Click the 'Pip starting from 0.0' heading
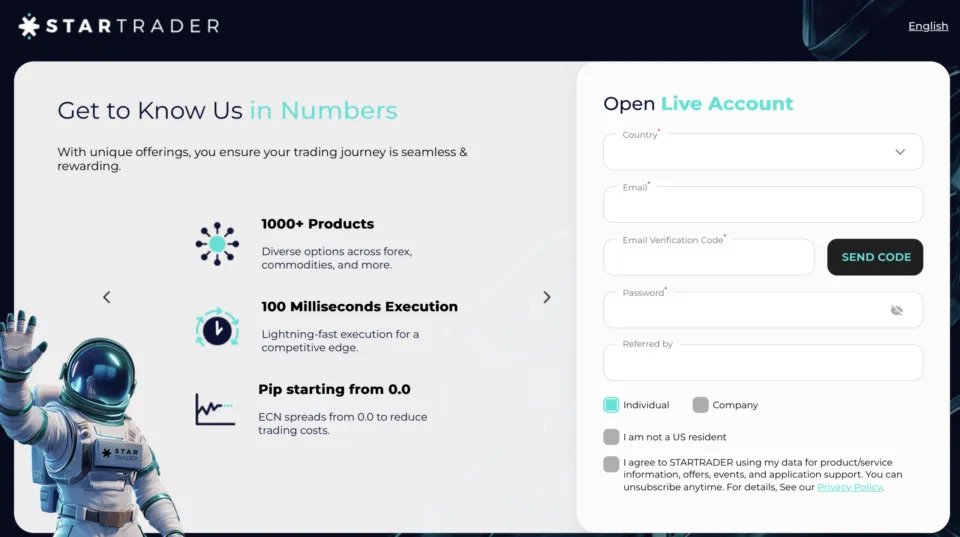Viewport: 960px width, 537px height. [x=334, y=389]
